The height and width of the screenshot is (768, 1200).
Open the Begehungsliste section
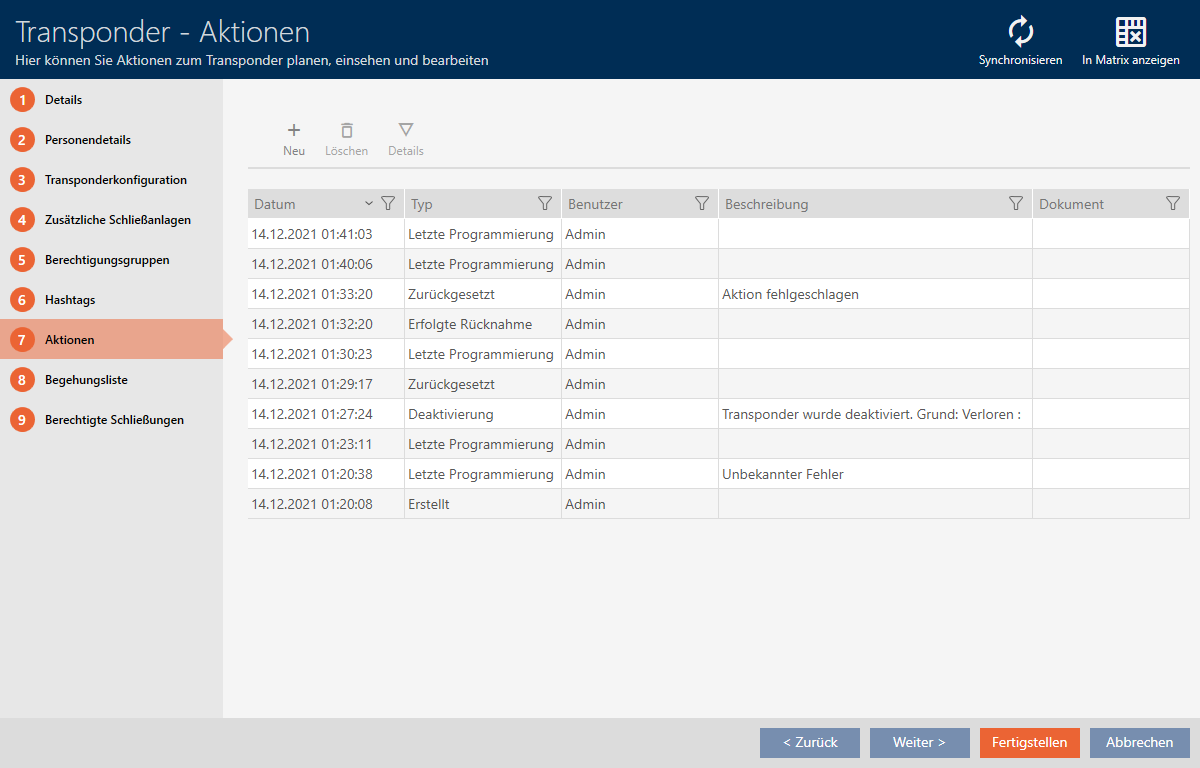click(x=86, y=380)
